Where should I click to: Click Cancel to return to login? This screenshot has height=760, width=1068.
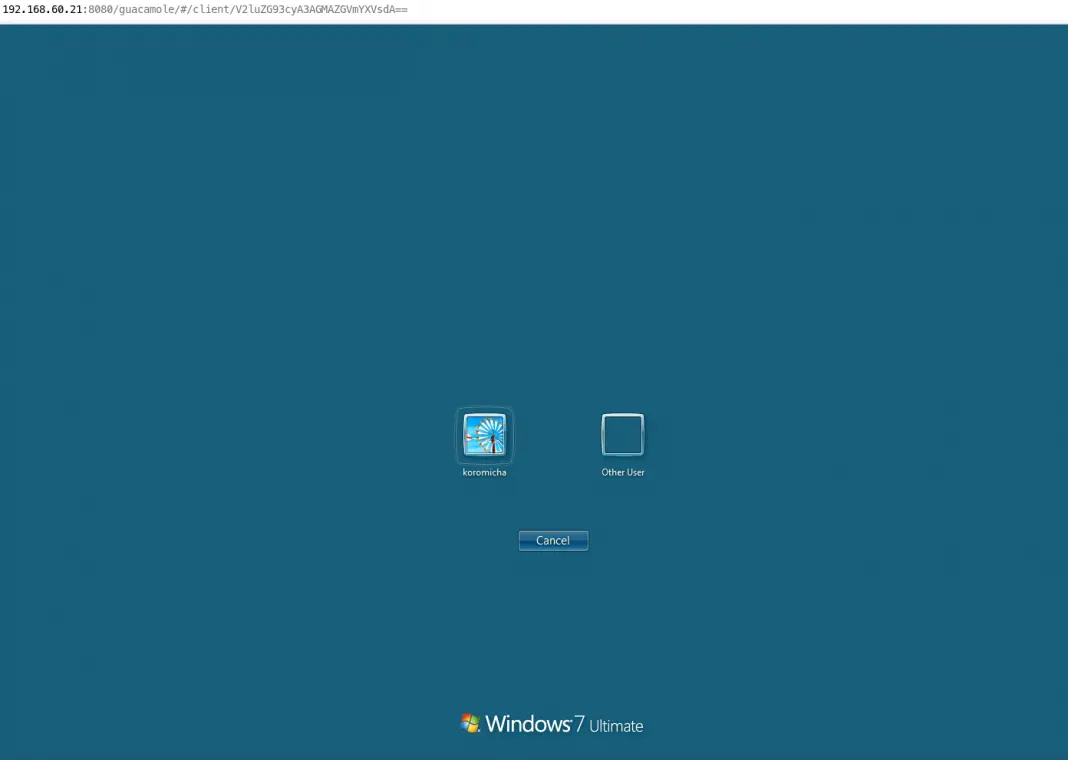pos(553,540)
